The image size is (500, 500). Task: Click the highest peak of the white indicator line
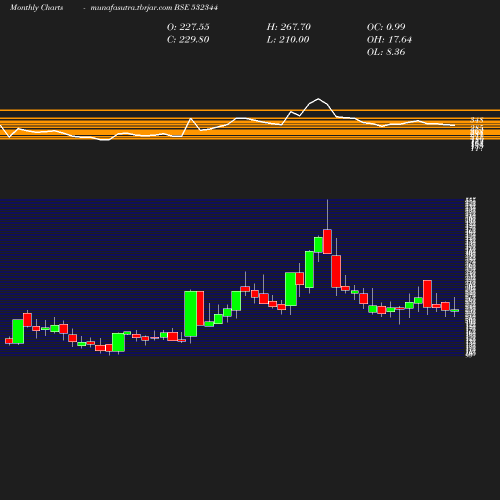(318, 99)
